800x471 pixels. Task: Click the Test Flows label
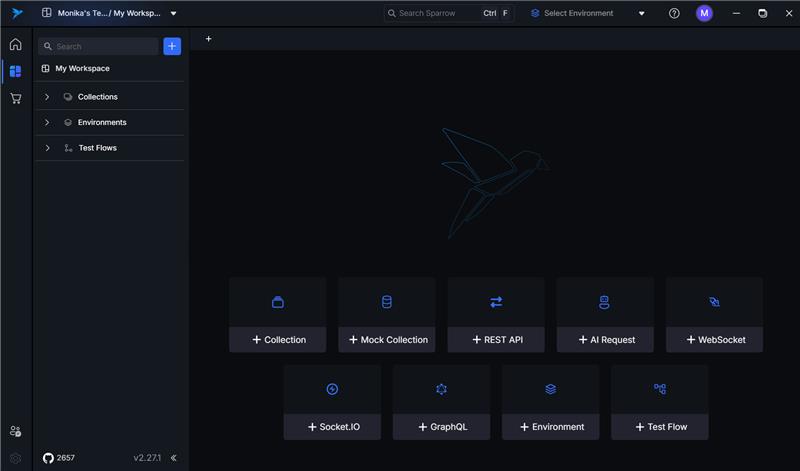(97, 148)
